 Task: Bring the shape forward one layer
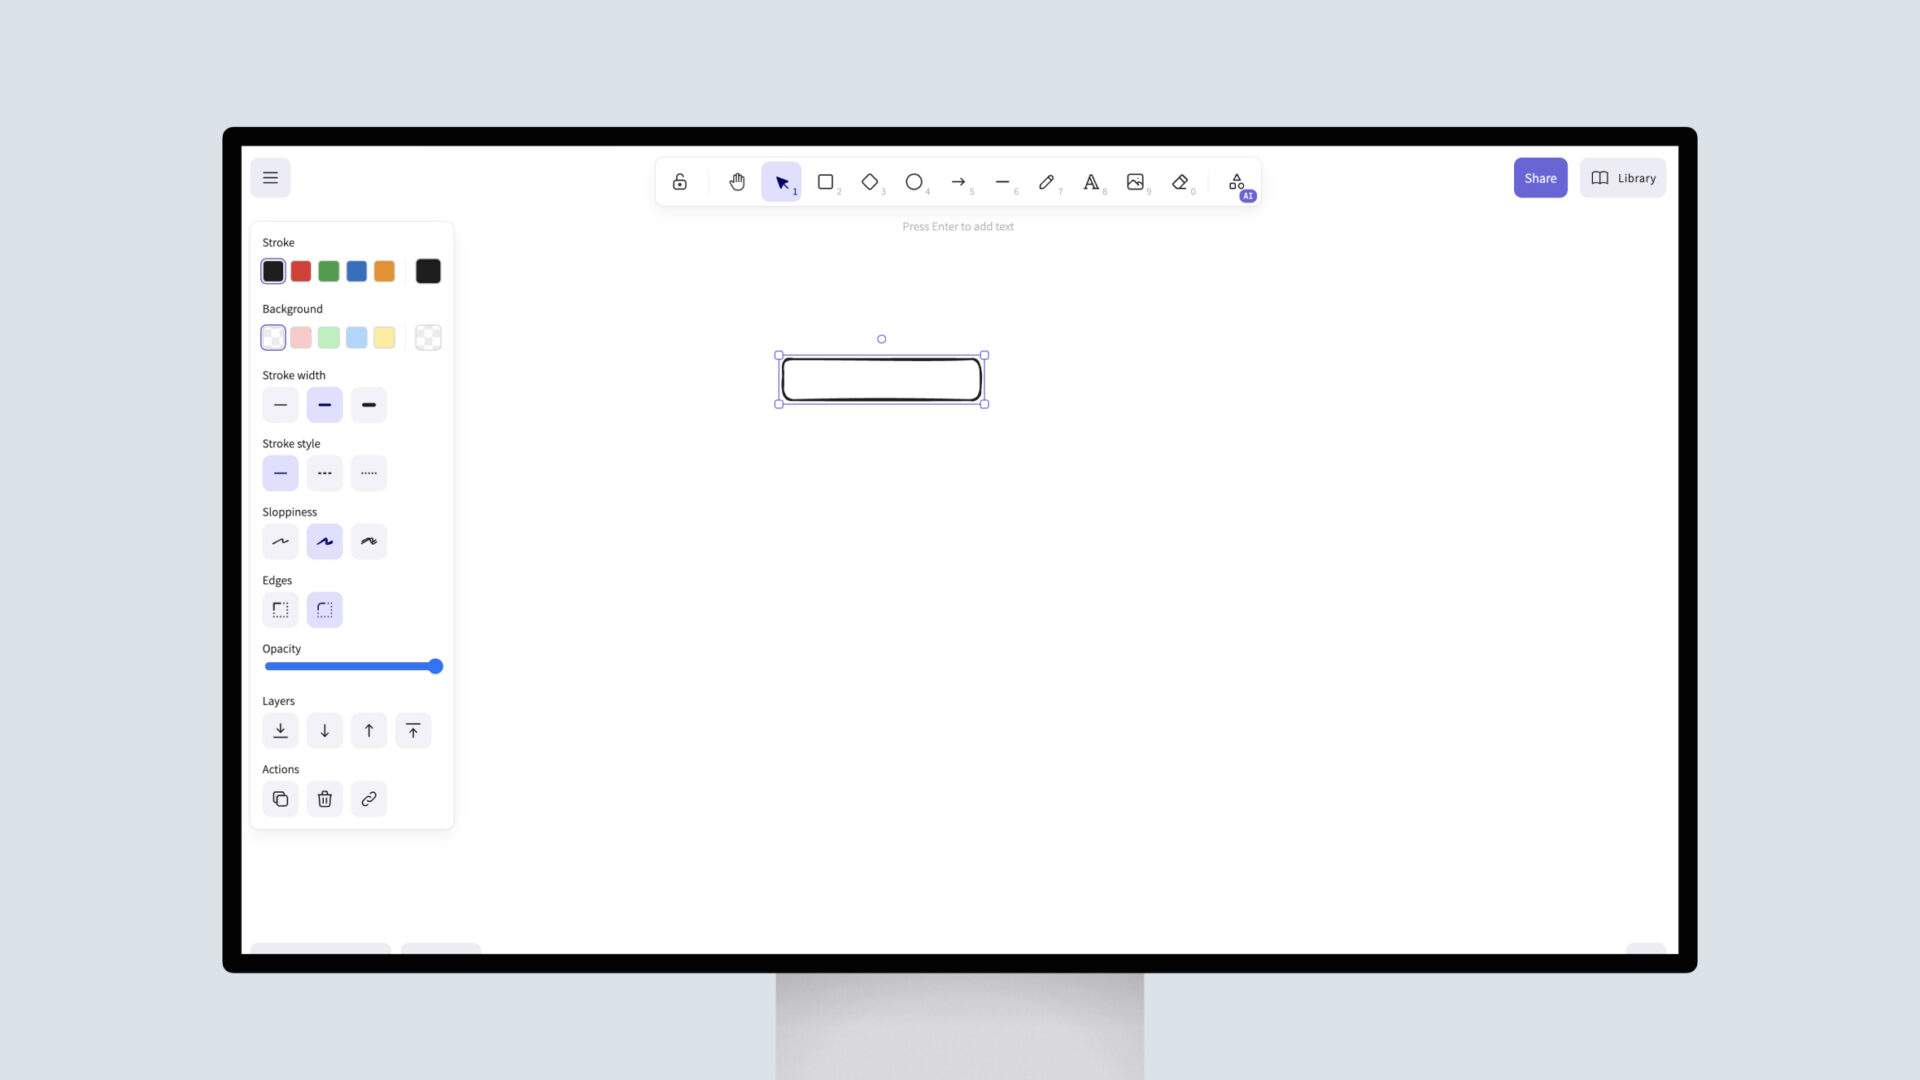369,731
